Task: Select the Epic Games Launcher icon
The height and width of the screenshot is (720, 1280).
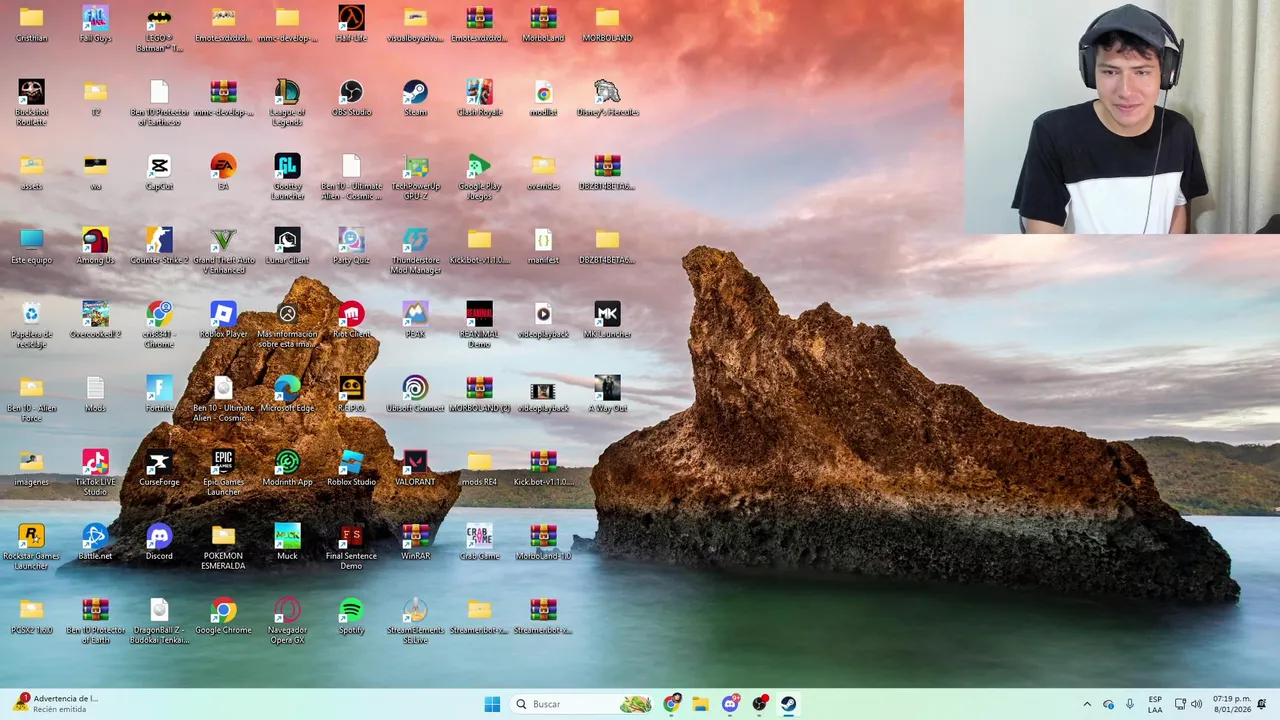Action: click(223, 473)
